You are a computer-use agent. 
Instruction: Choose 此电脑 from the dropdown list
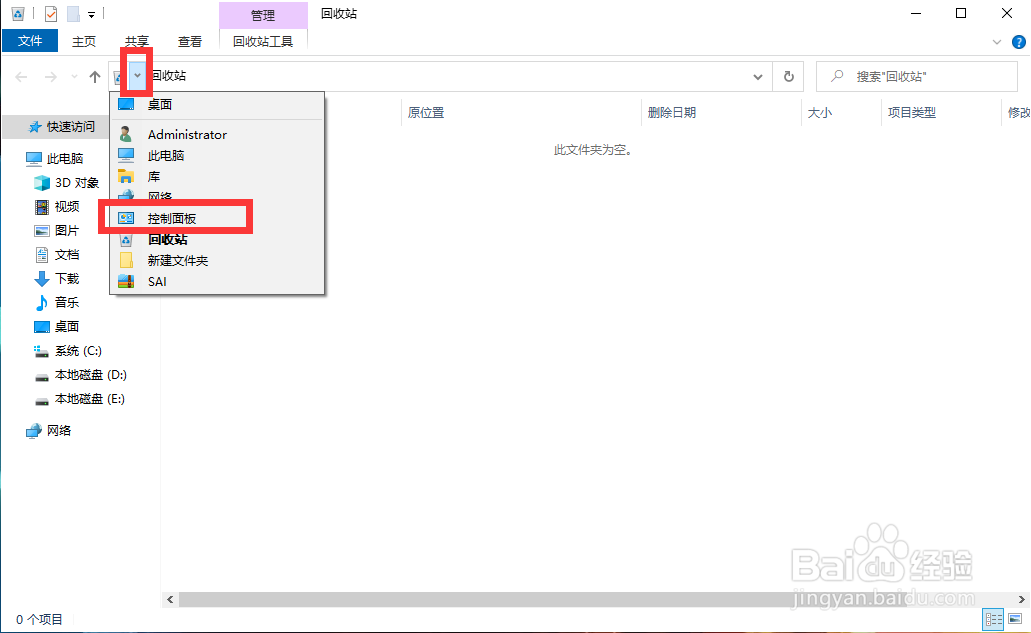[x=217, y=156]
